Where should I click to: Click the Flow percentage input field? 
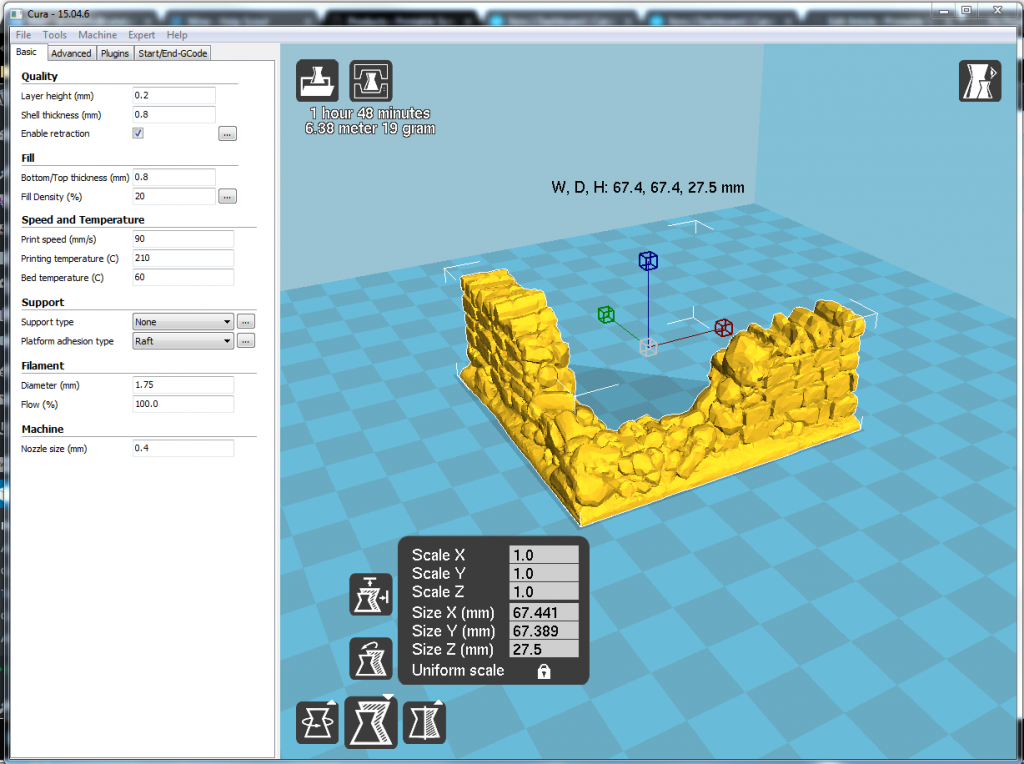click(183, 404)
